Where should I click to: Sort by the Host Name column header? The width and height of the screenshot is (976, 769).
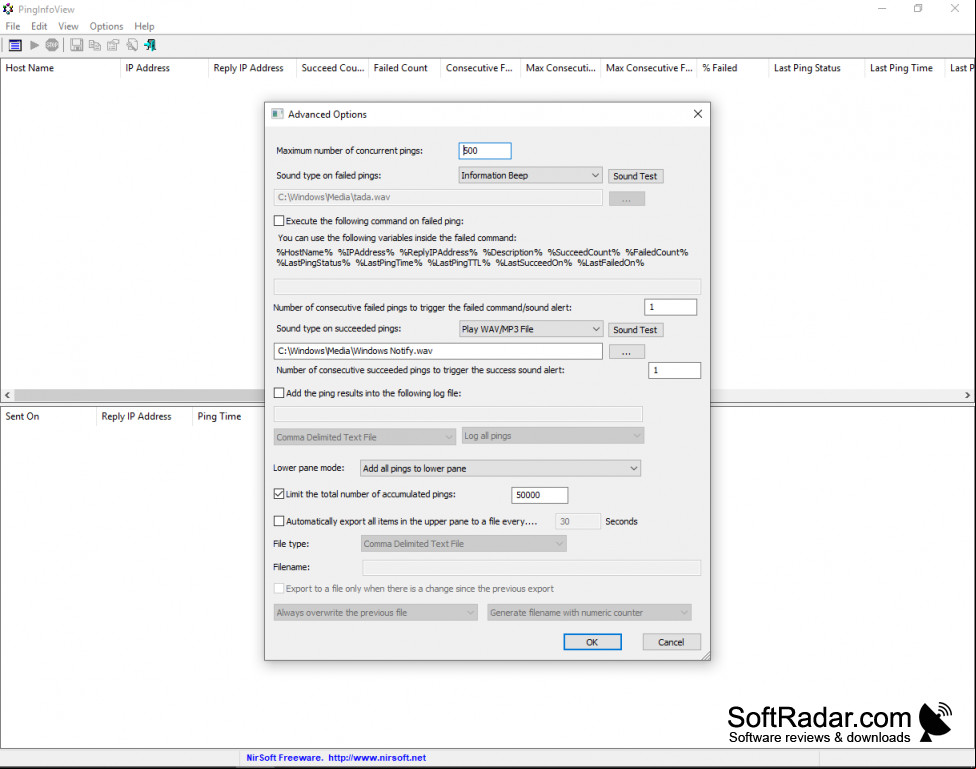pyautogui.click(x=60, y=68)
